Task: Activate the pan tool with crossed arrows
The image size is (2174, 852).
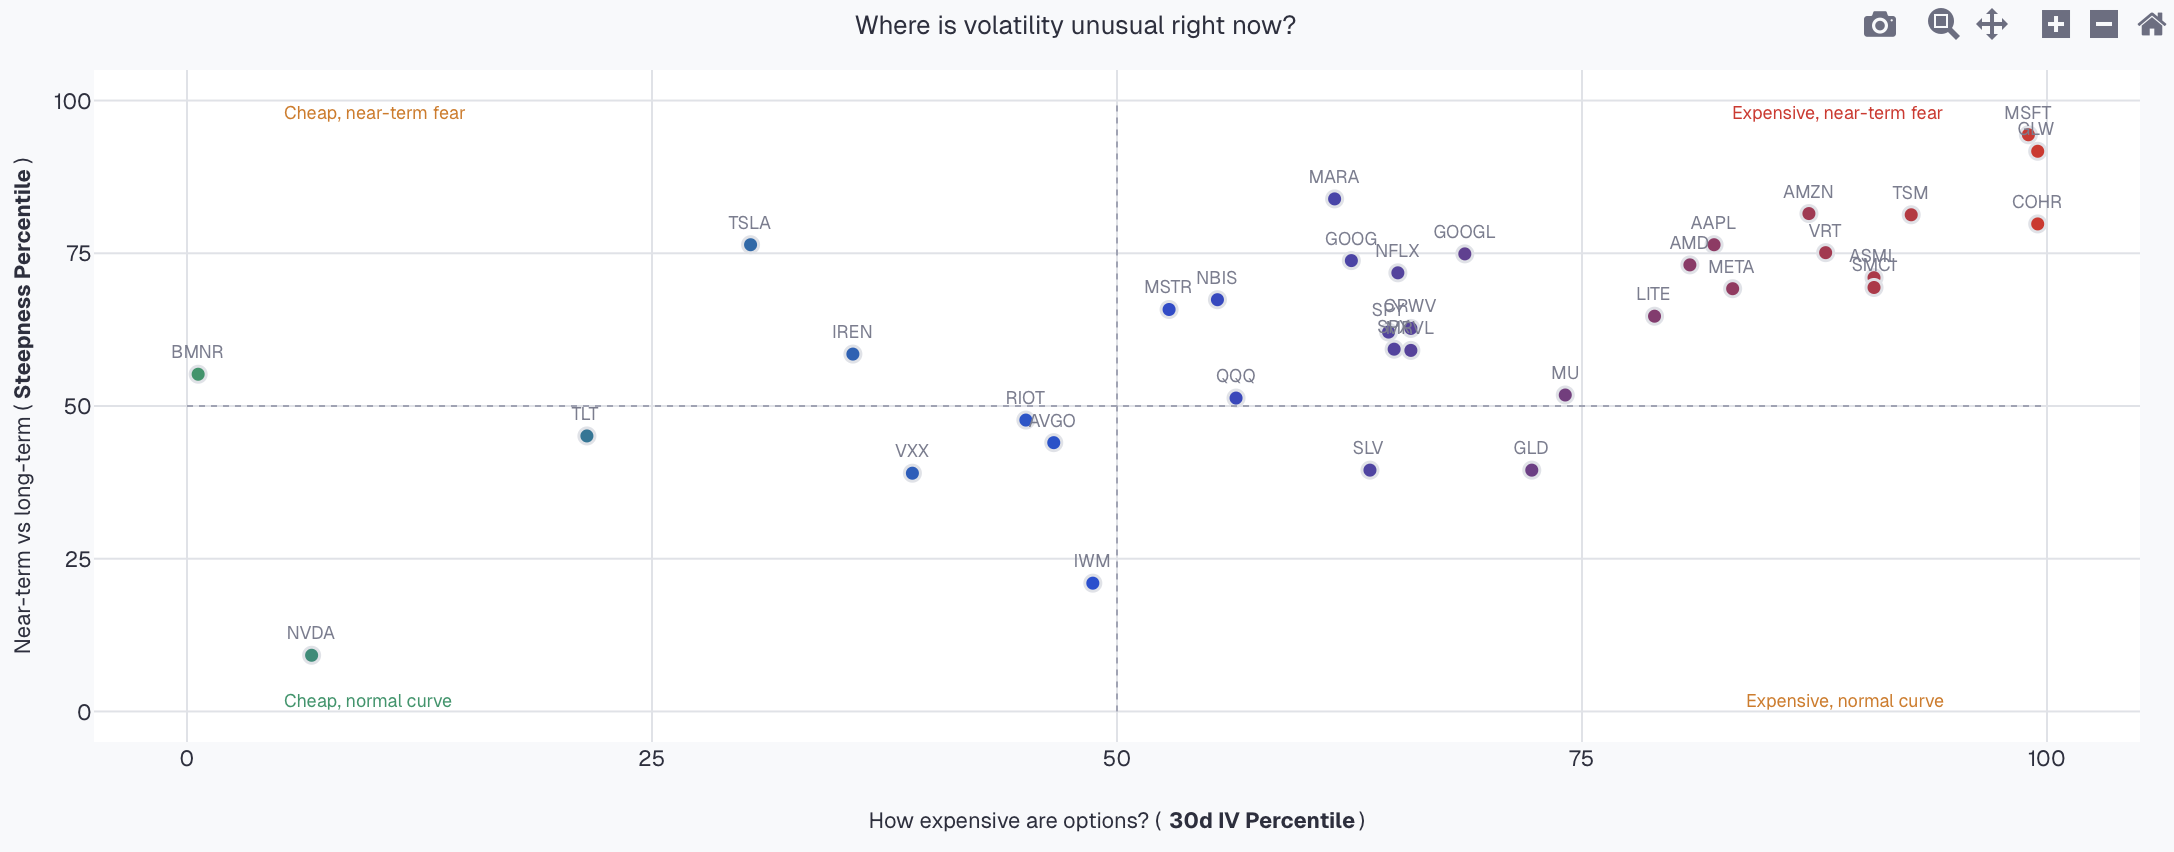Action: point(1991,23)
